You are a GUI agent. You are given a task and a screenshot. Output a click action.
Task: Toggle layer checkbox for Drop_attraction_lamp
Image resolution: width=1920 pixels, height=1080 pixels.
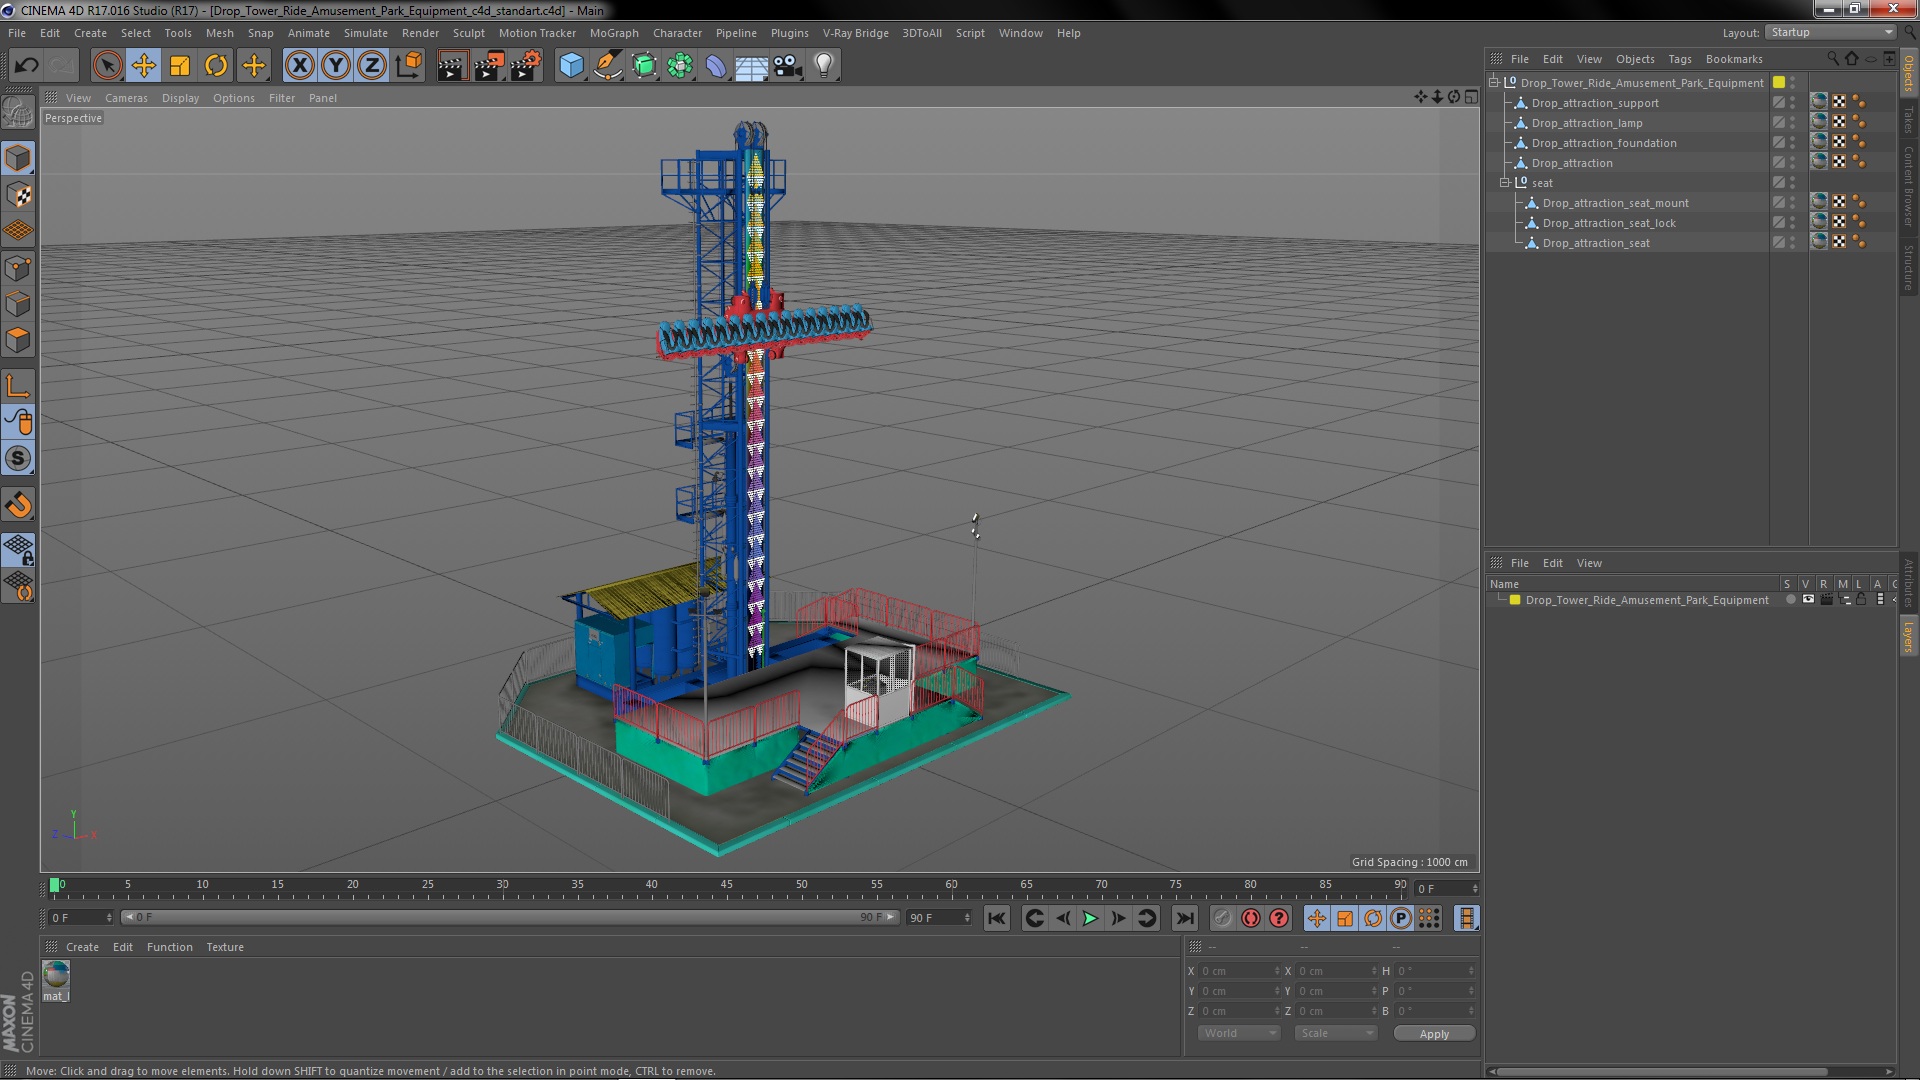click(x=1779, y=123)
